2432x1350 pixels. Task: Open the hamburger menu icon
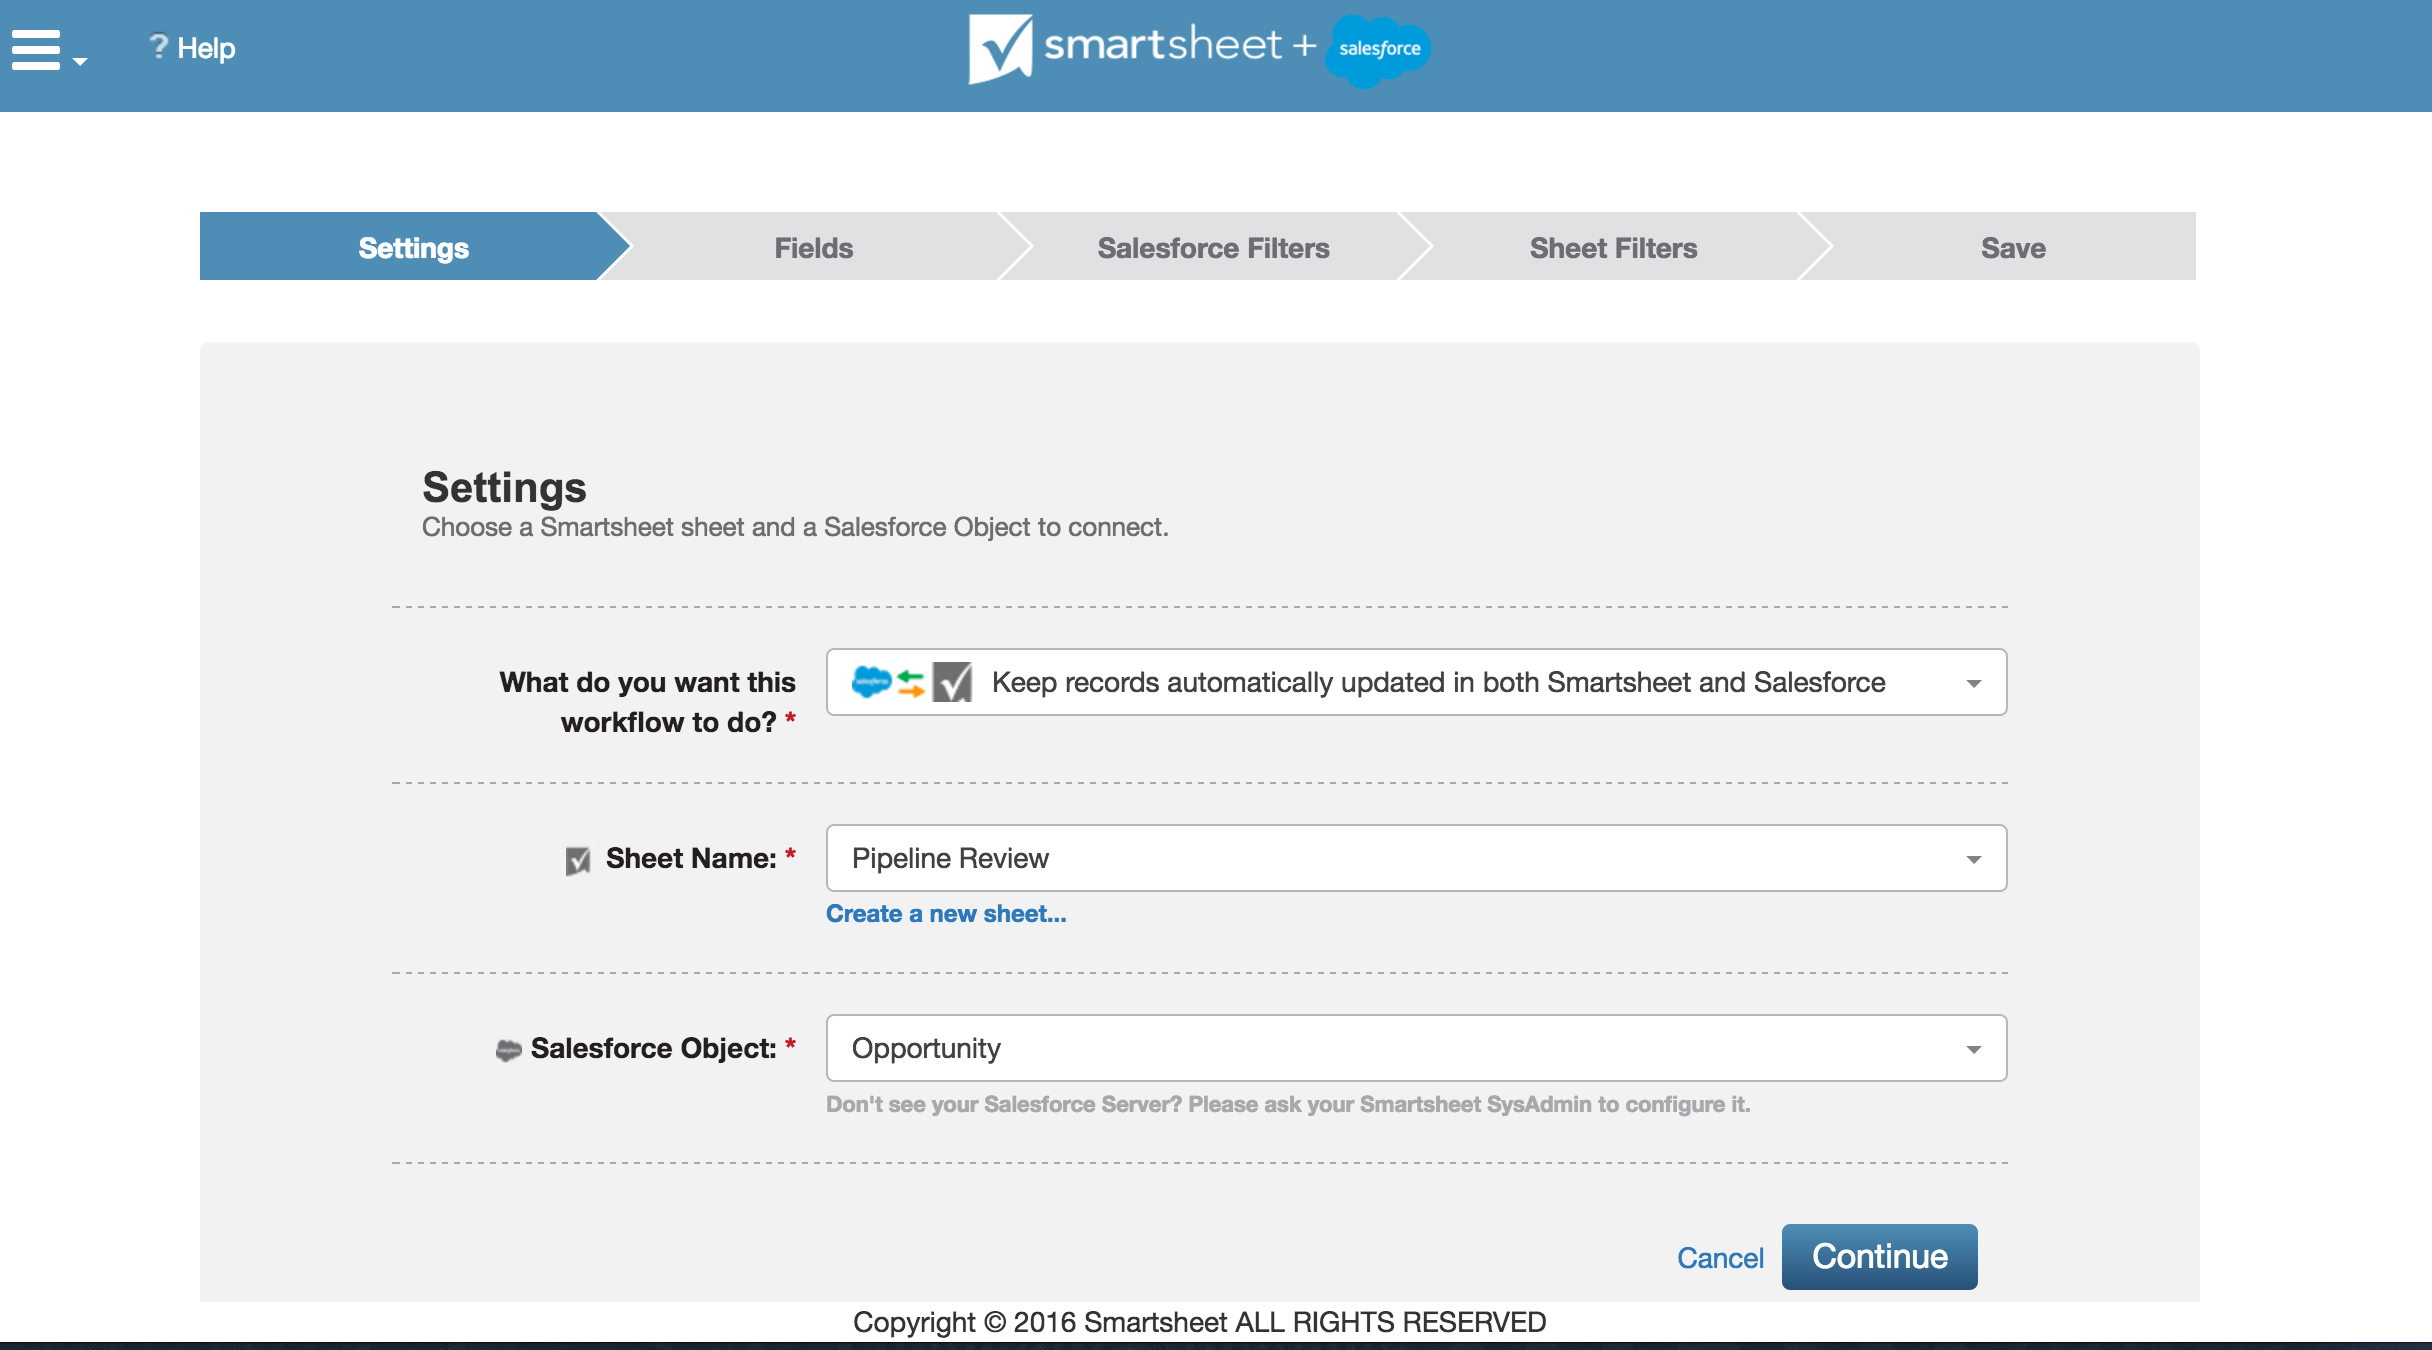coord(36,49)
